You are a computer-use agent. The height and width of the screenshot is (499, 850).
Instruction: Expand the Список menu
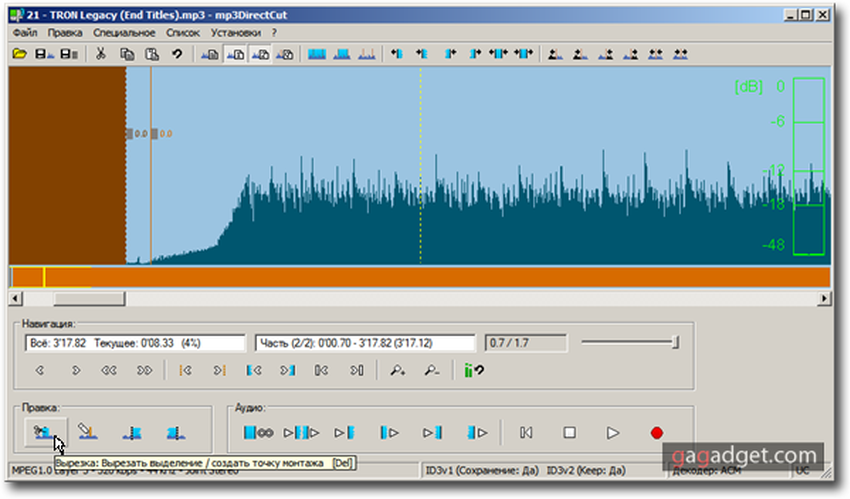coord(184,32)
